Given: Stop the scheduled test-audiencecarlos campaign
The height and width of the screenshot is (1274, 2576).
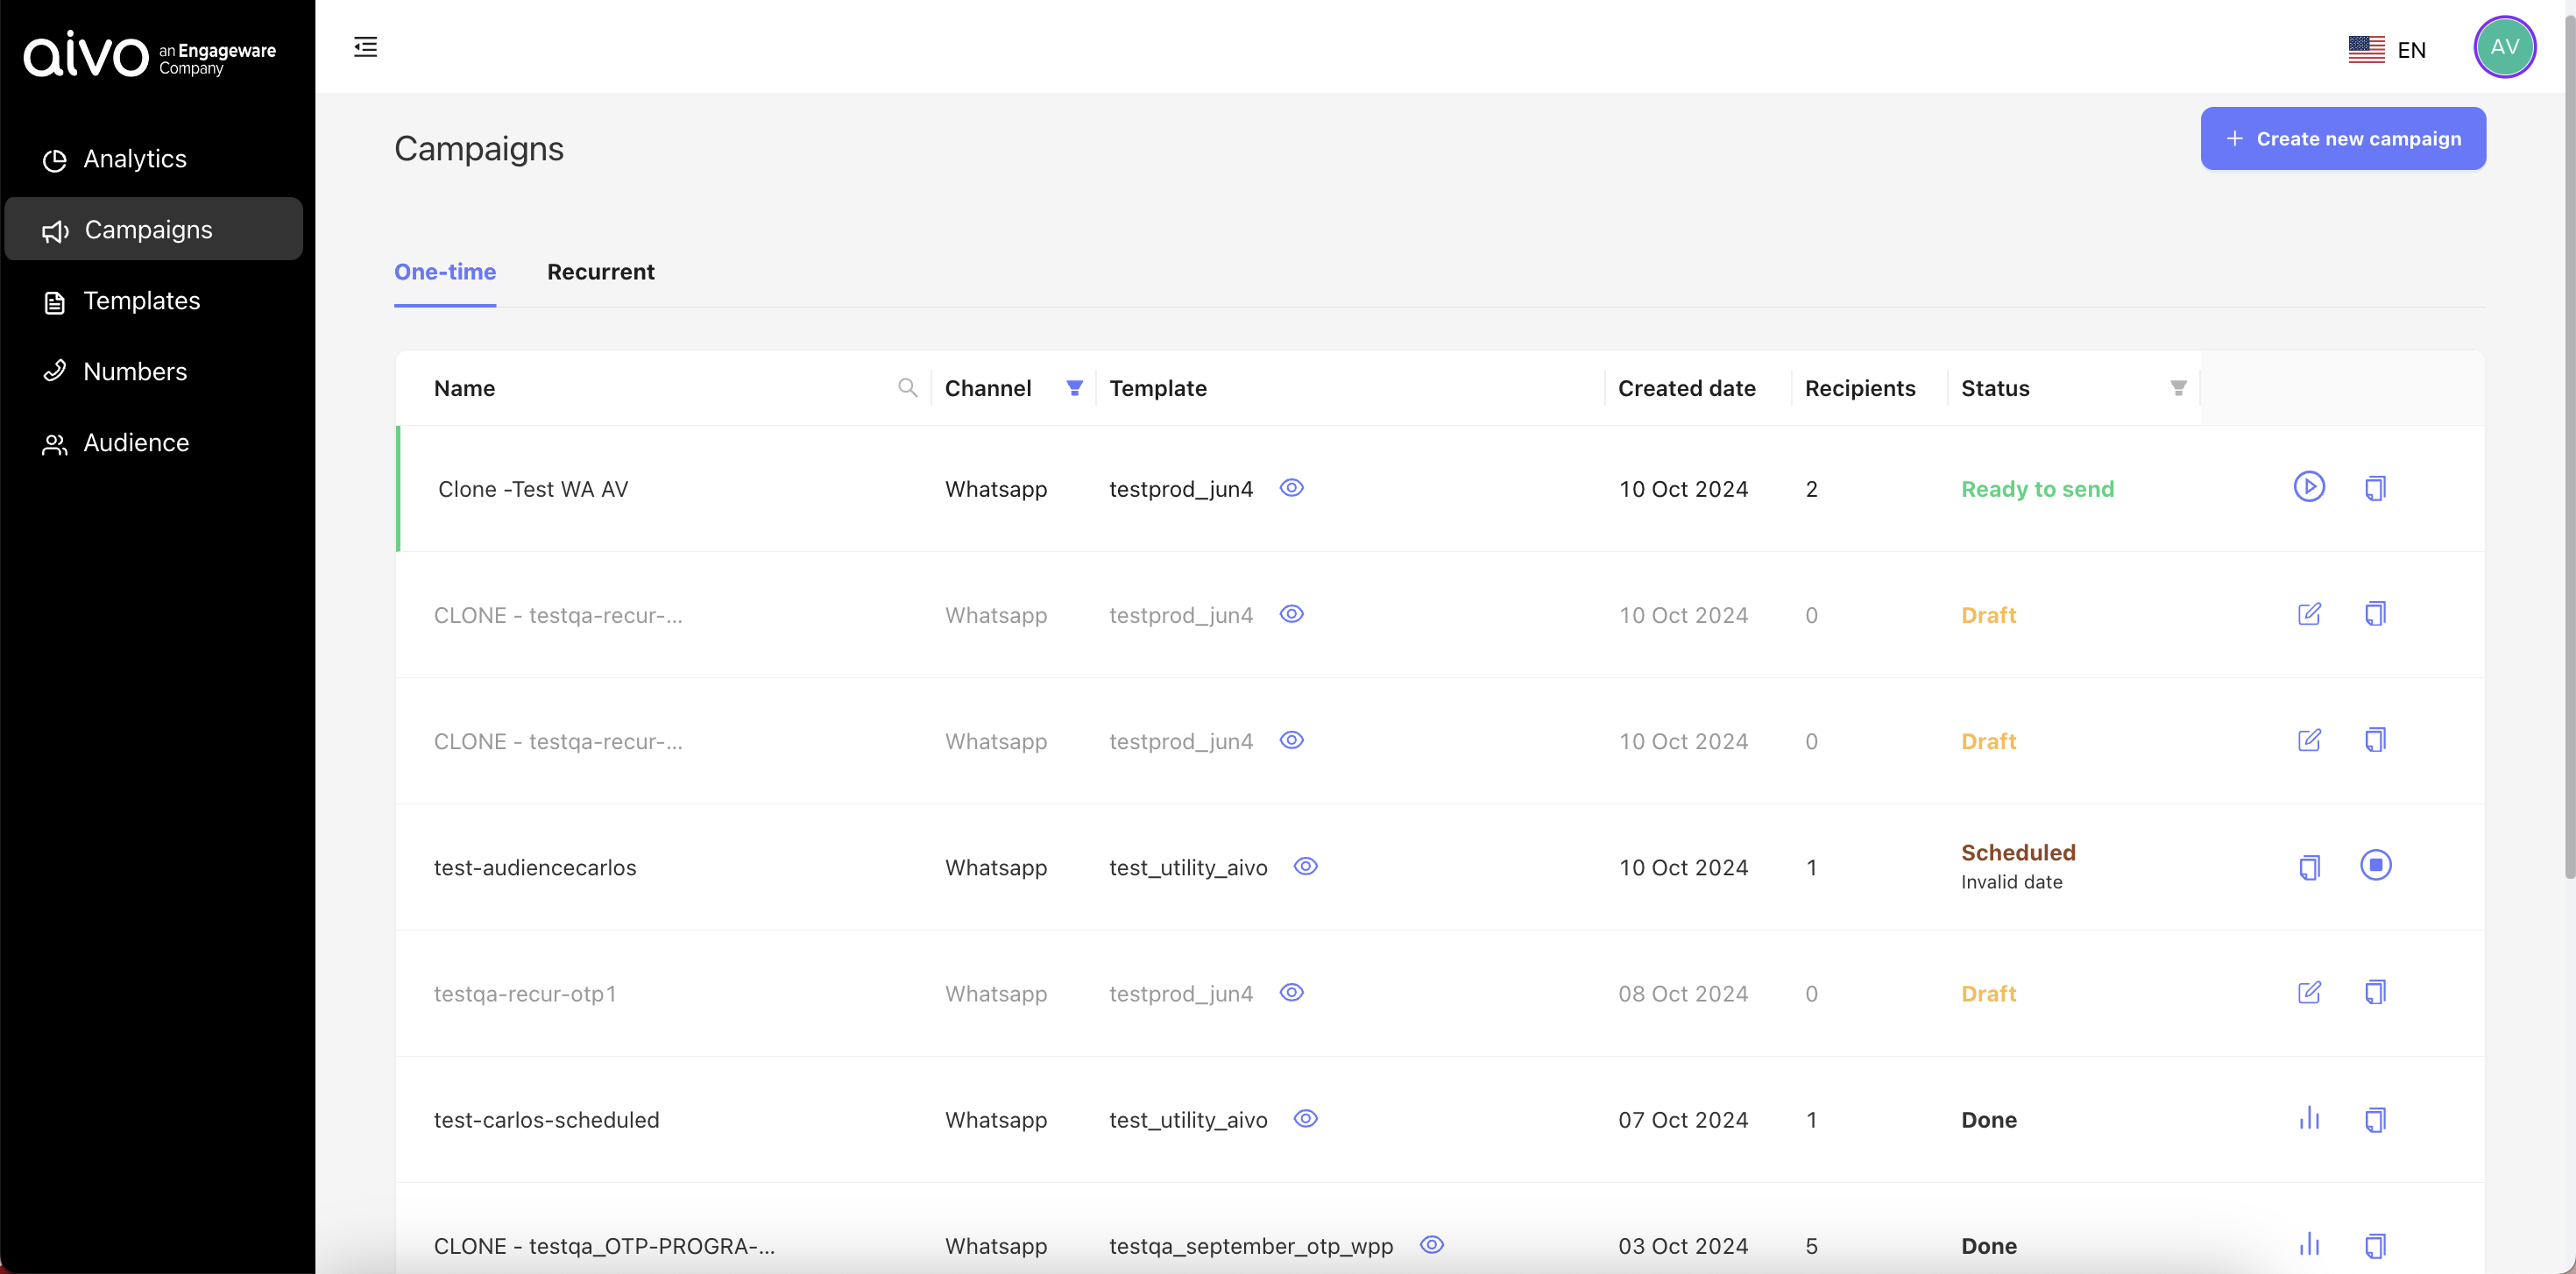Looking at the screenshot, I should [x=2375, y=865].
